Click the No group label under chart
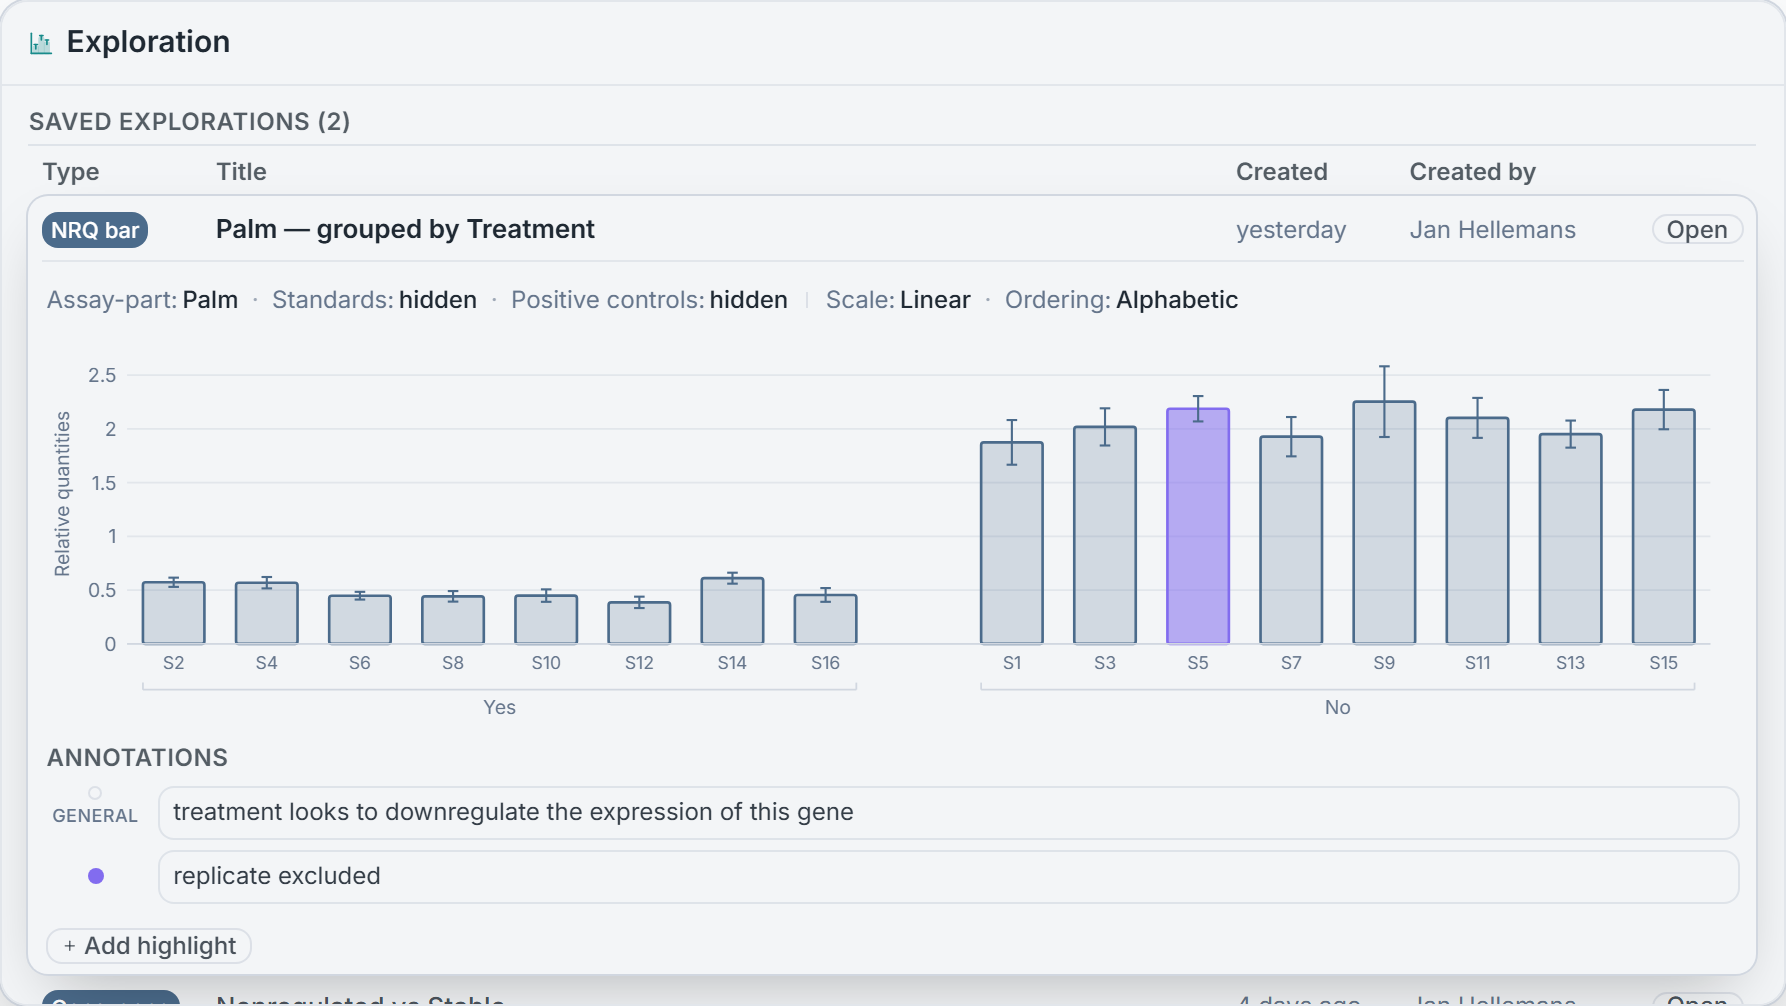 point(1337,707)
